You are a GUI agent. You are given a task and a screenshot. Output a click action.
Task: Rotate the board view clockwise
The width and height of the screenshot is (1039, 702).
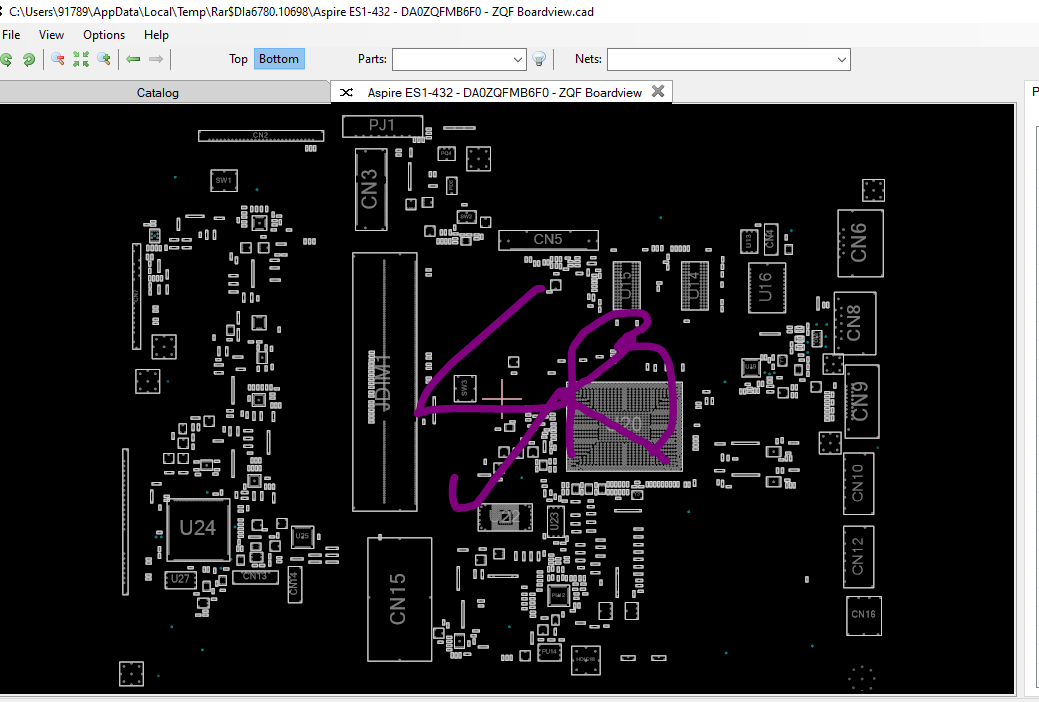(28, 60)
